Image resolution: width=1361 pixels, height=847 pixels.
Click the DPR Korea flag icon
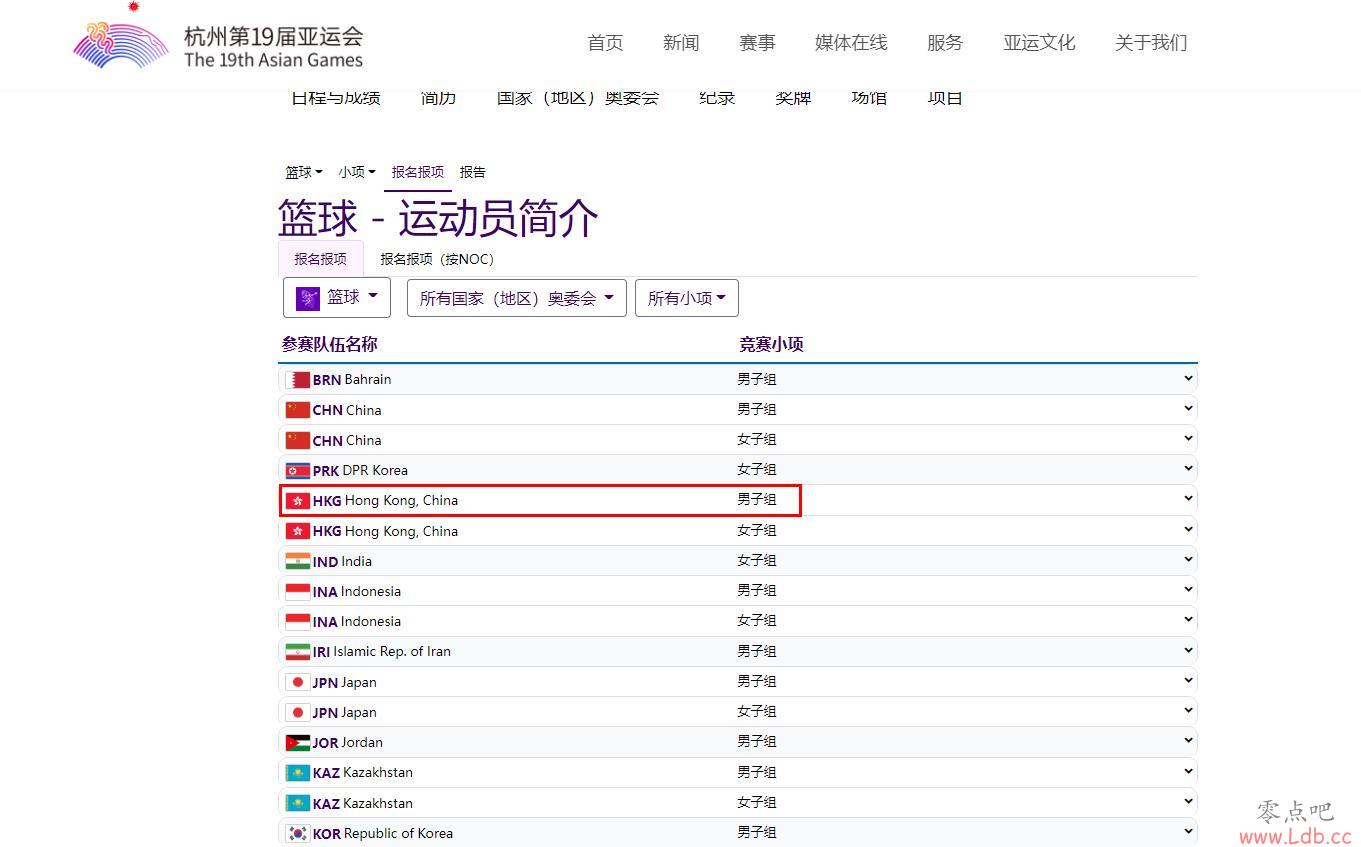(x=297, y=470)
